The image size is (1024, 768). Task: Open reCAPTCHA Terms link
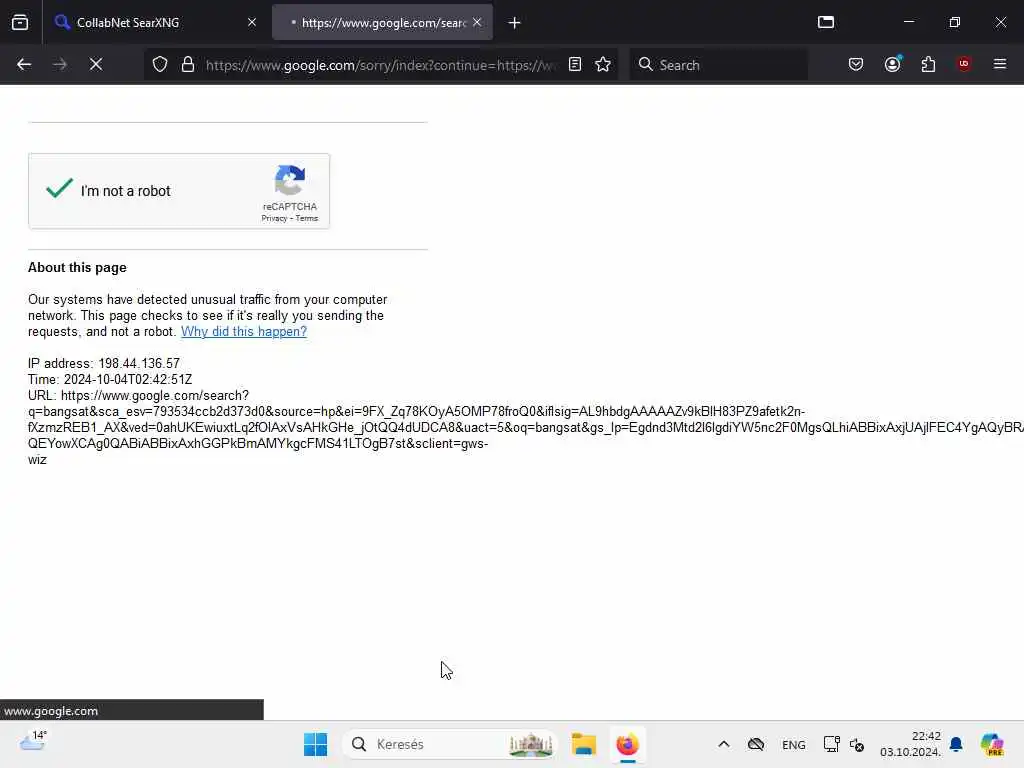(x=307, y=219)
